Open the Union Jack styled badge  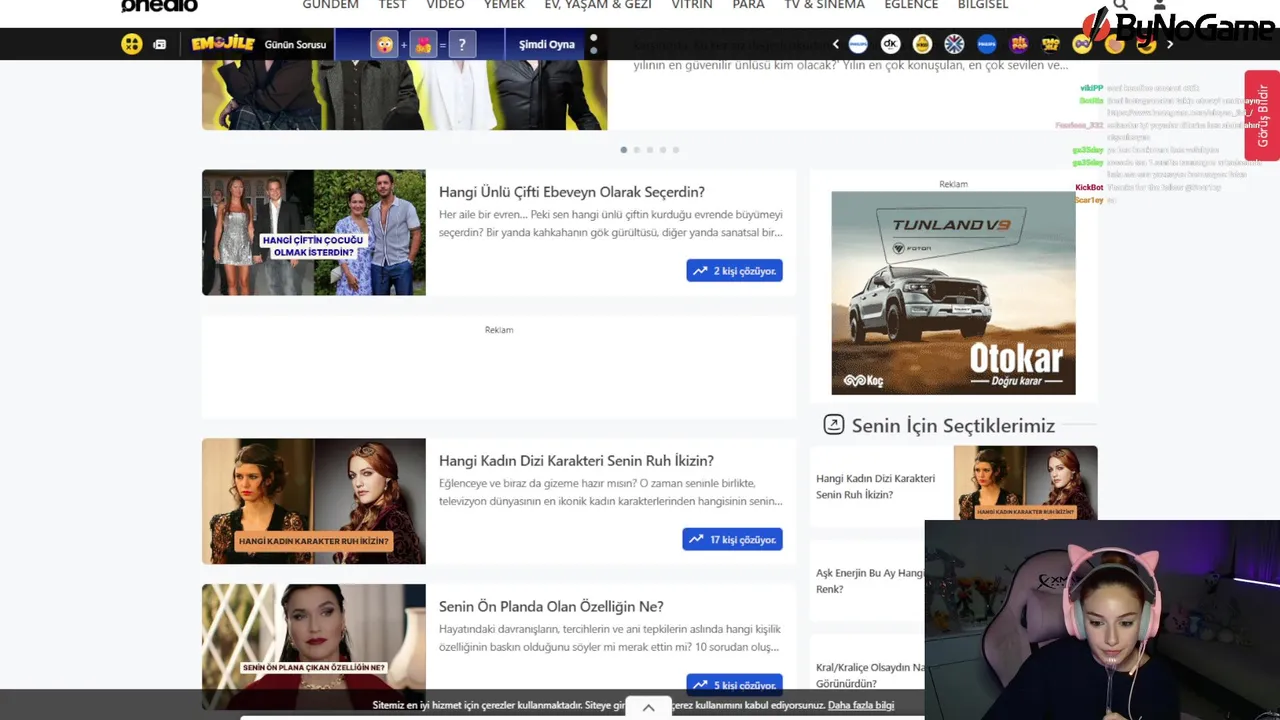click(955, 44)
